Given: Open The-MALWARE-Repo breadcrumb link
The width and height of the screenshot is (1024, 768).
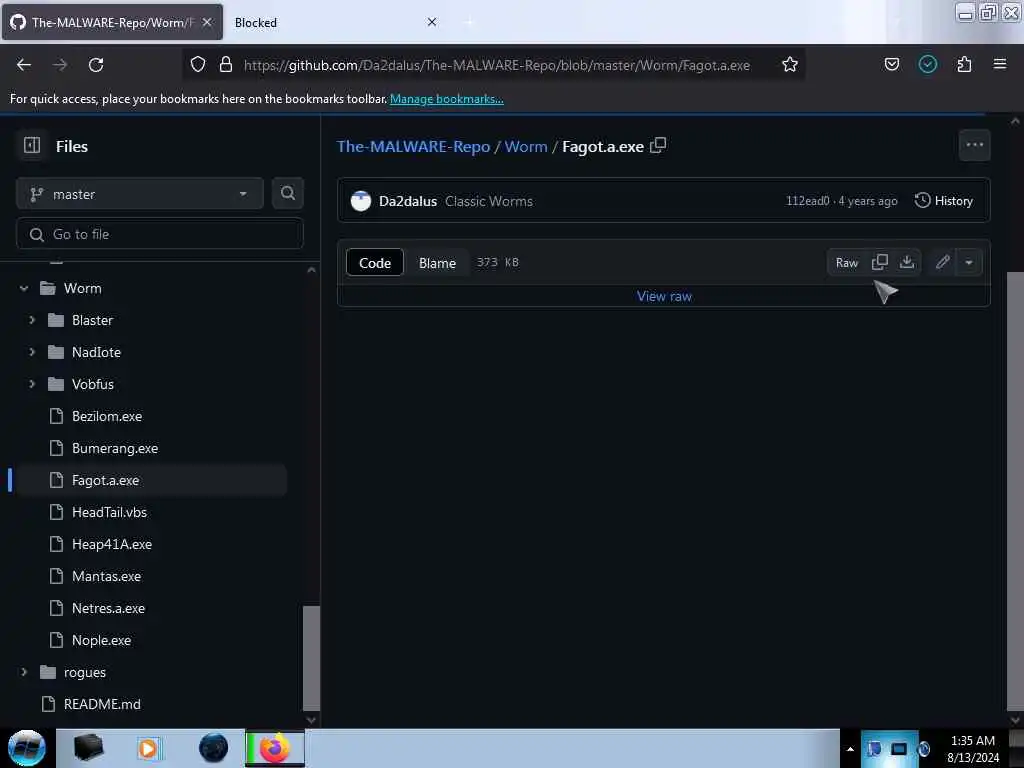Looking at the screenshot, I should pos(413,146).
